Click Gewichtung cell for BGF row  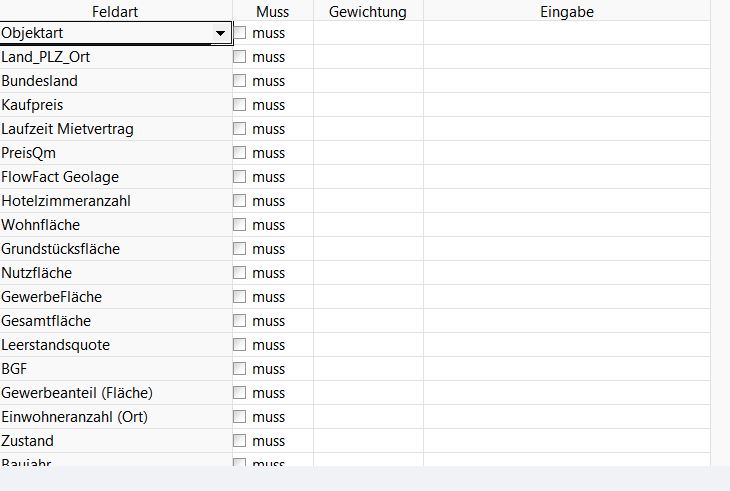coord(367,369)
